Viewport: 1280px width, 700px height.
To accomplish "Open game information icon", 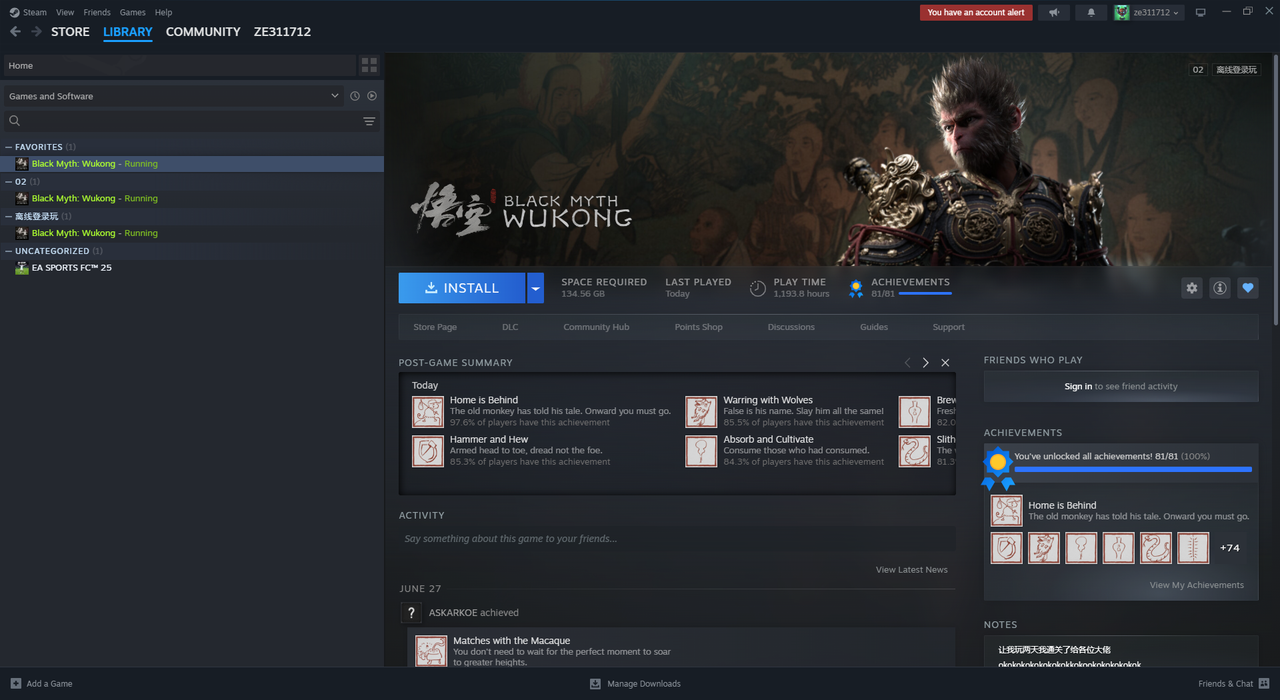I will (1220, 288).
